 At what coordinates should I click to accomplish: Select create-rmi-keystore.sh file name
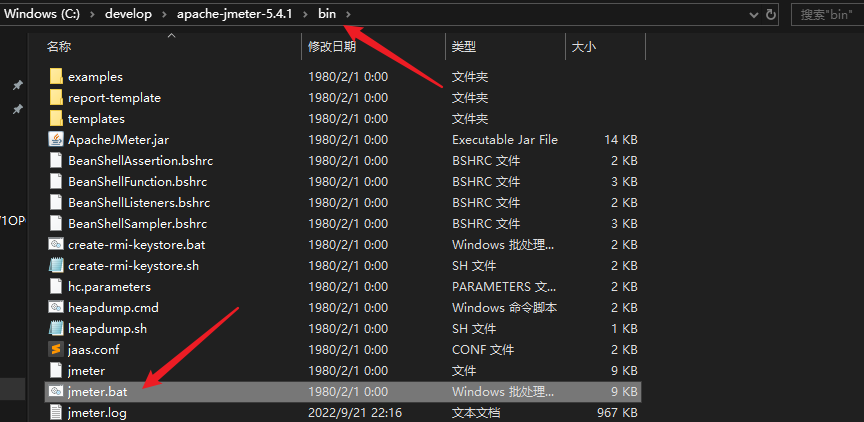pos(133,266)
